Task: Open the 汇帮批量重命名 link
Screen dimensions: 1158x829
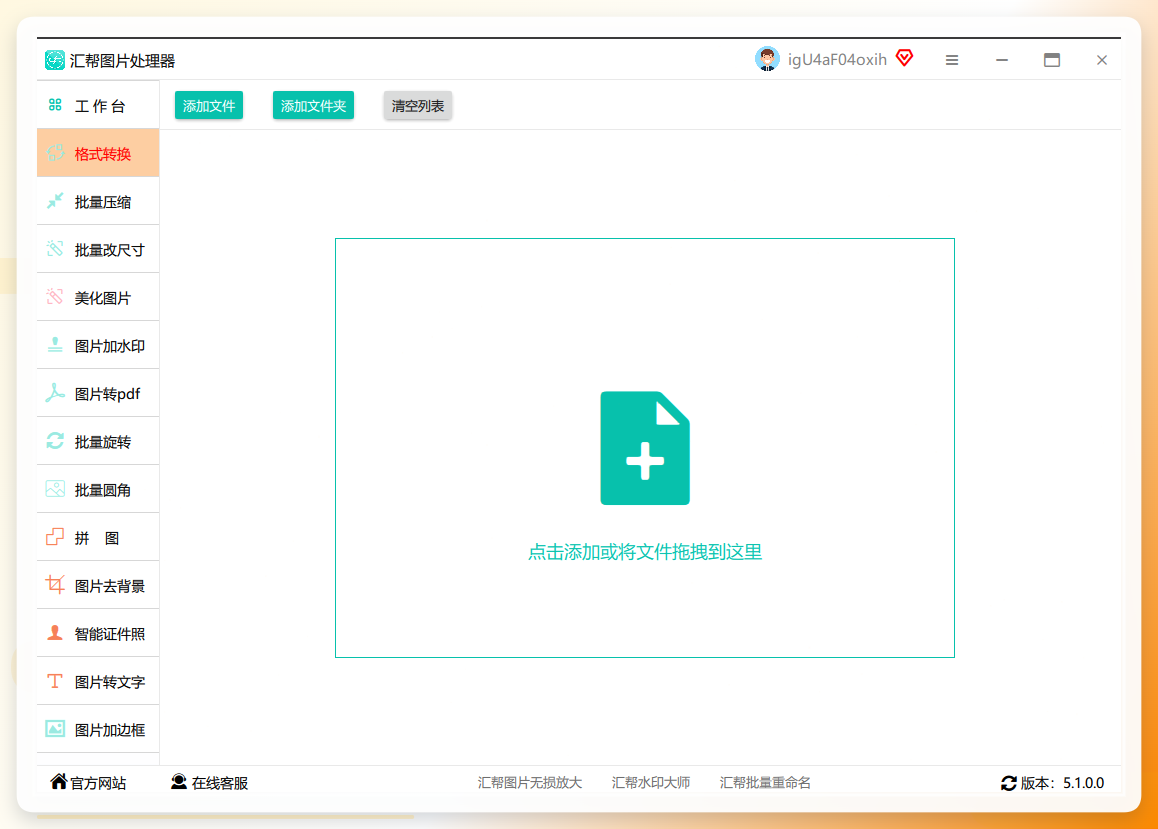Action: click(x=765, y=782)
